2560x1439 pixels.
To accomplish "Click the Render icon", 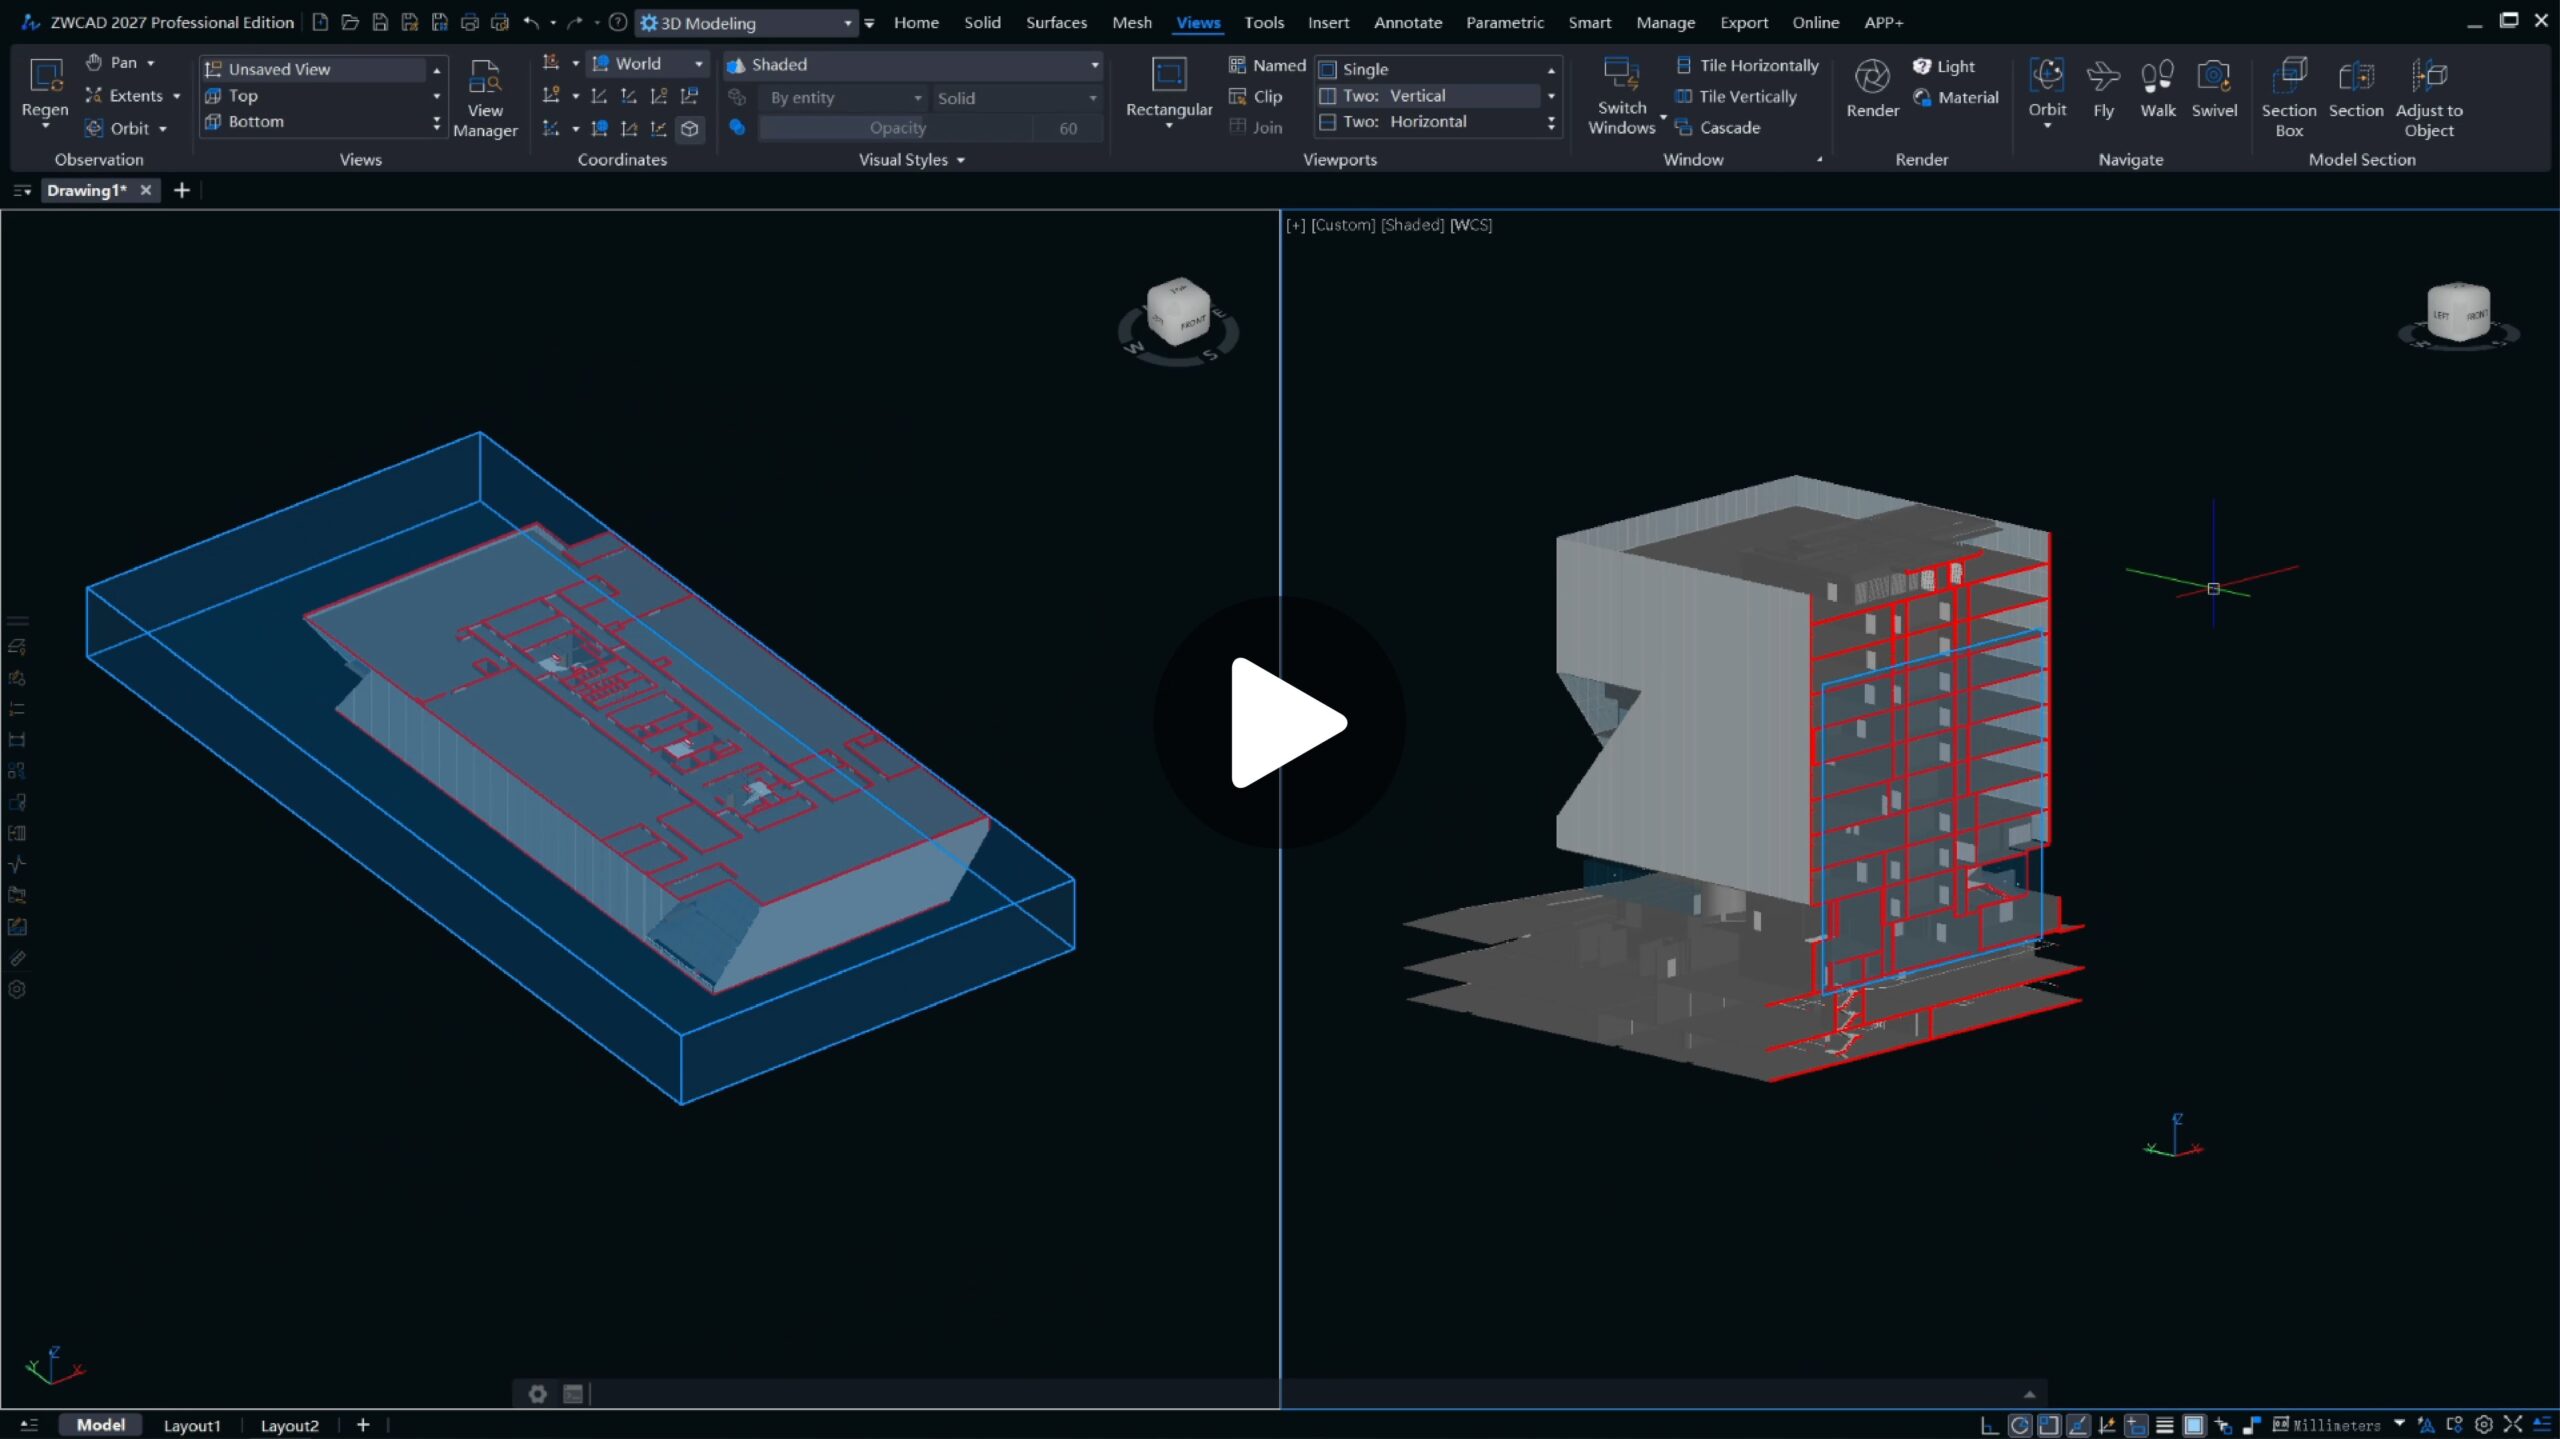I will coord(1871,78).
